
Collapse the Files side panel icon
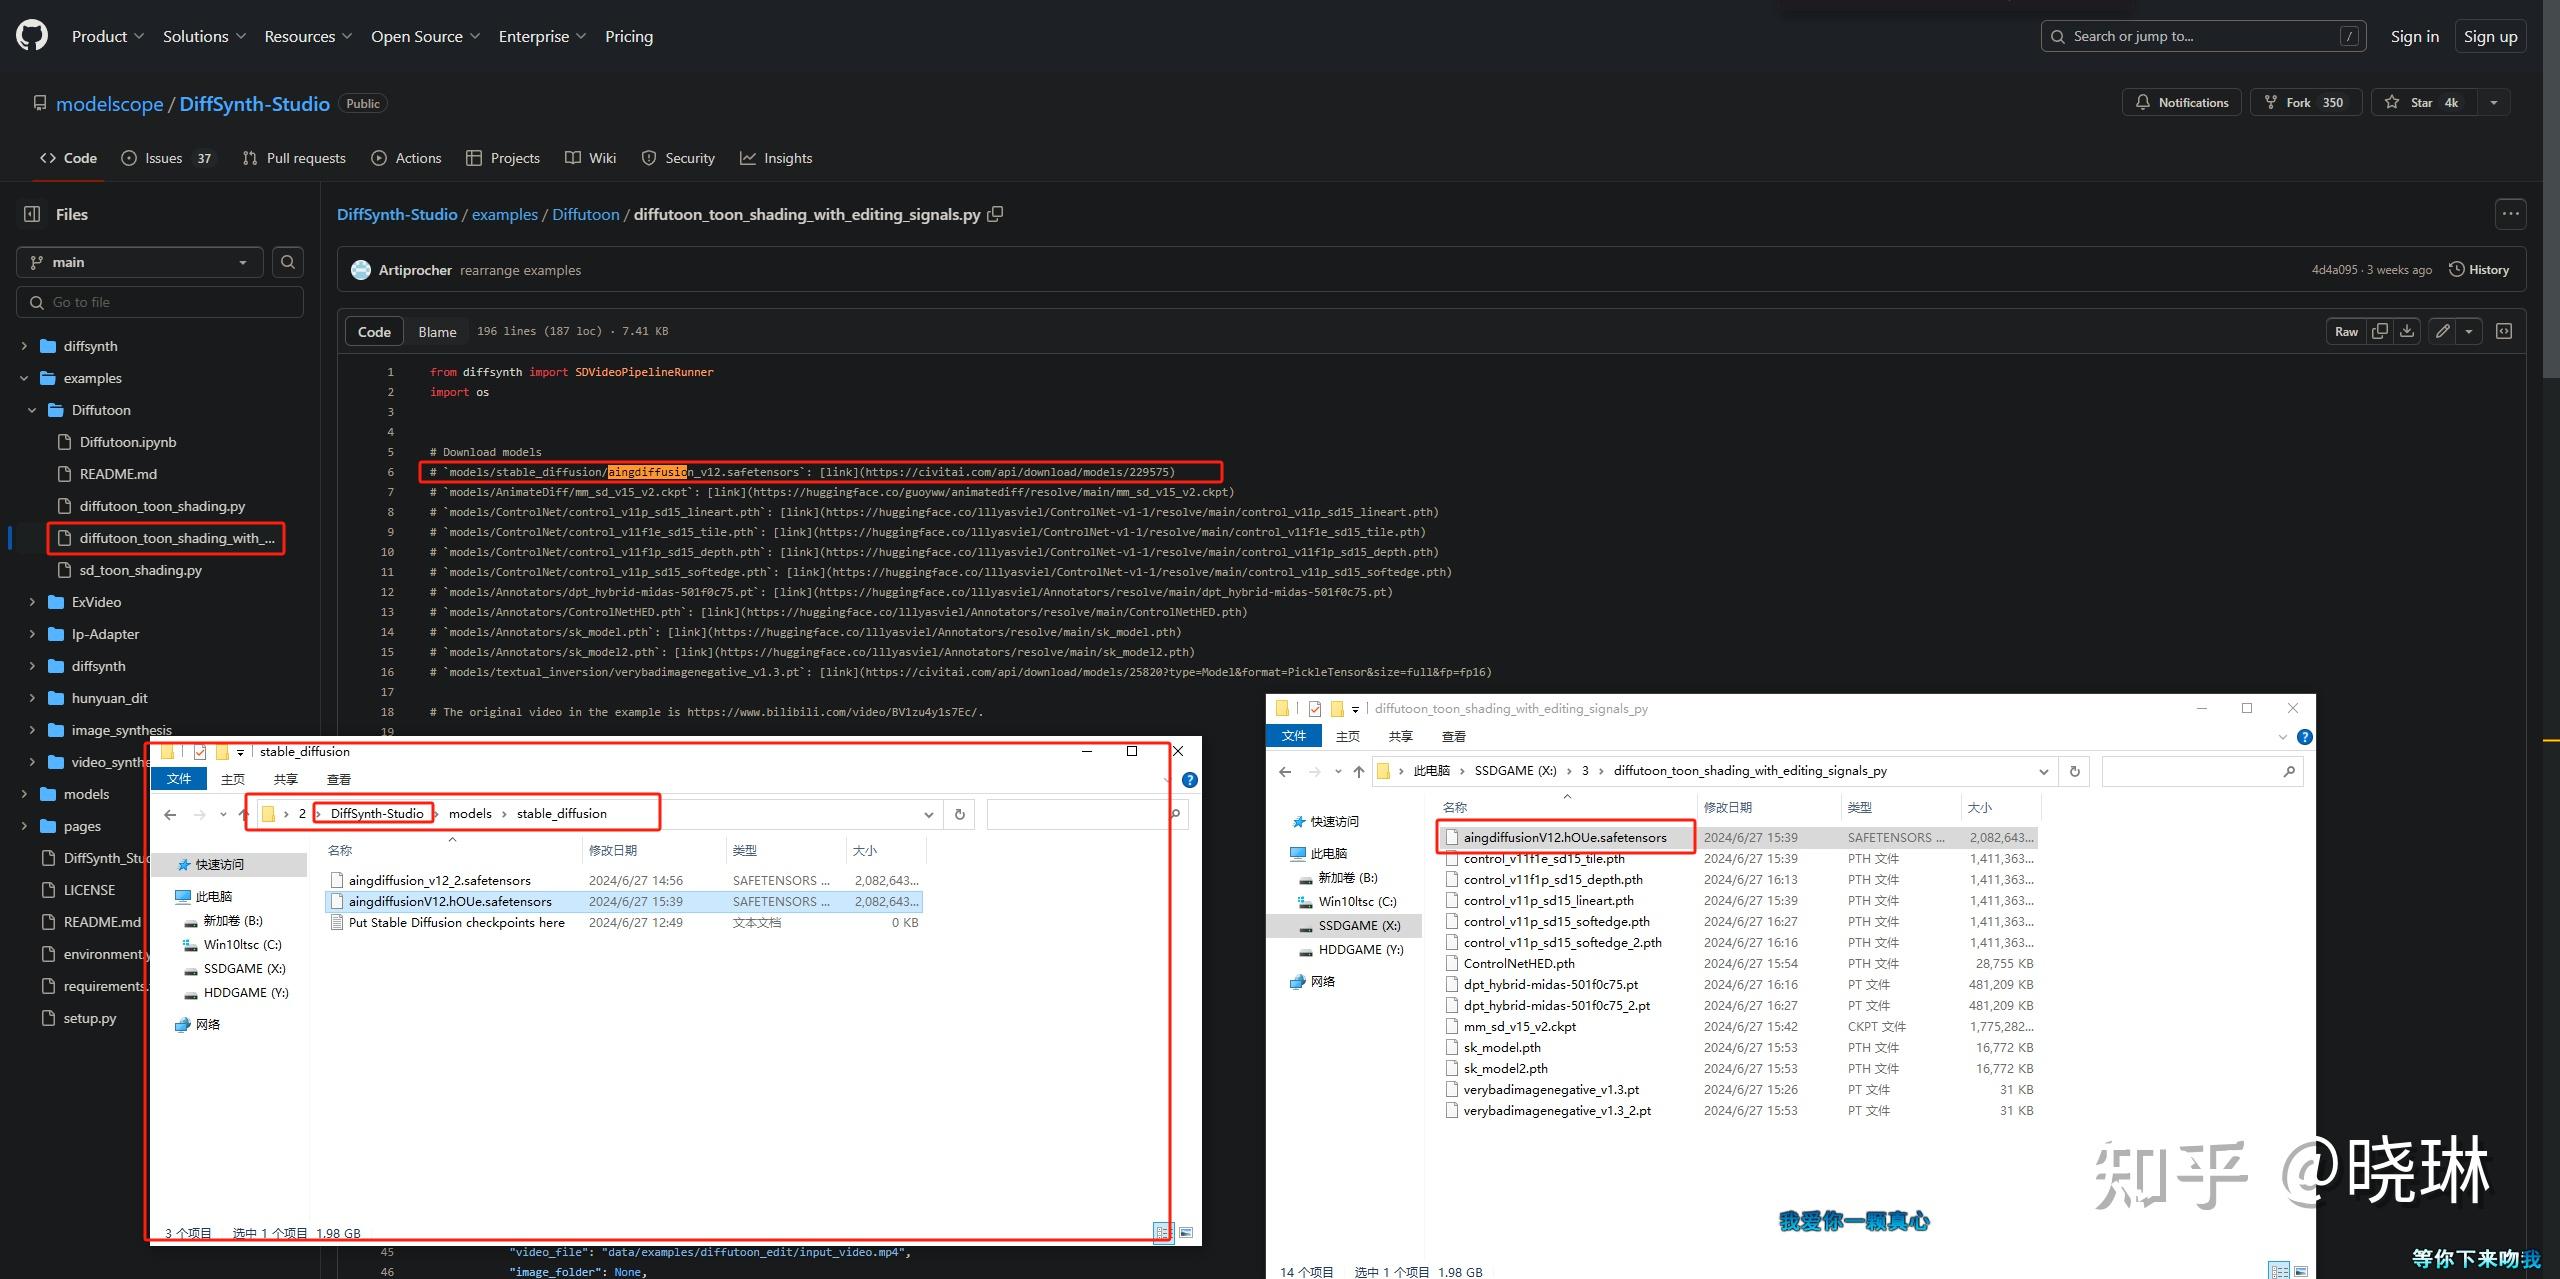coord(32,214)
